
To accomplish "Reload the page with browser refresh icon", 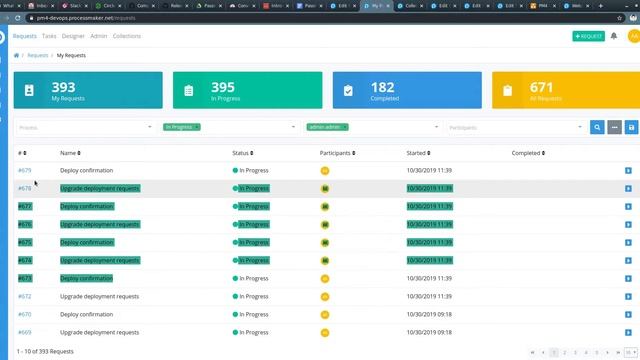I will [18, 18].
